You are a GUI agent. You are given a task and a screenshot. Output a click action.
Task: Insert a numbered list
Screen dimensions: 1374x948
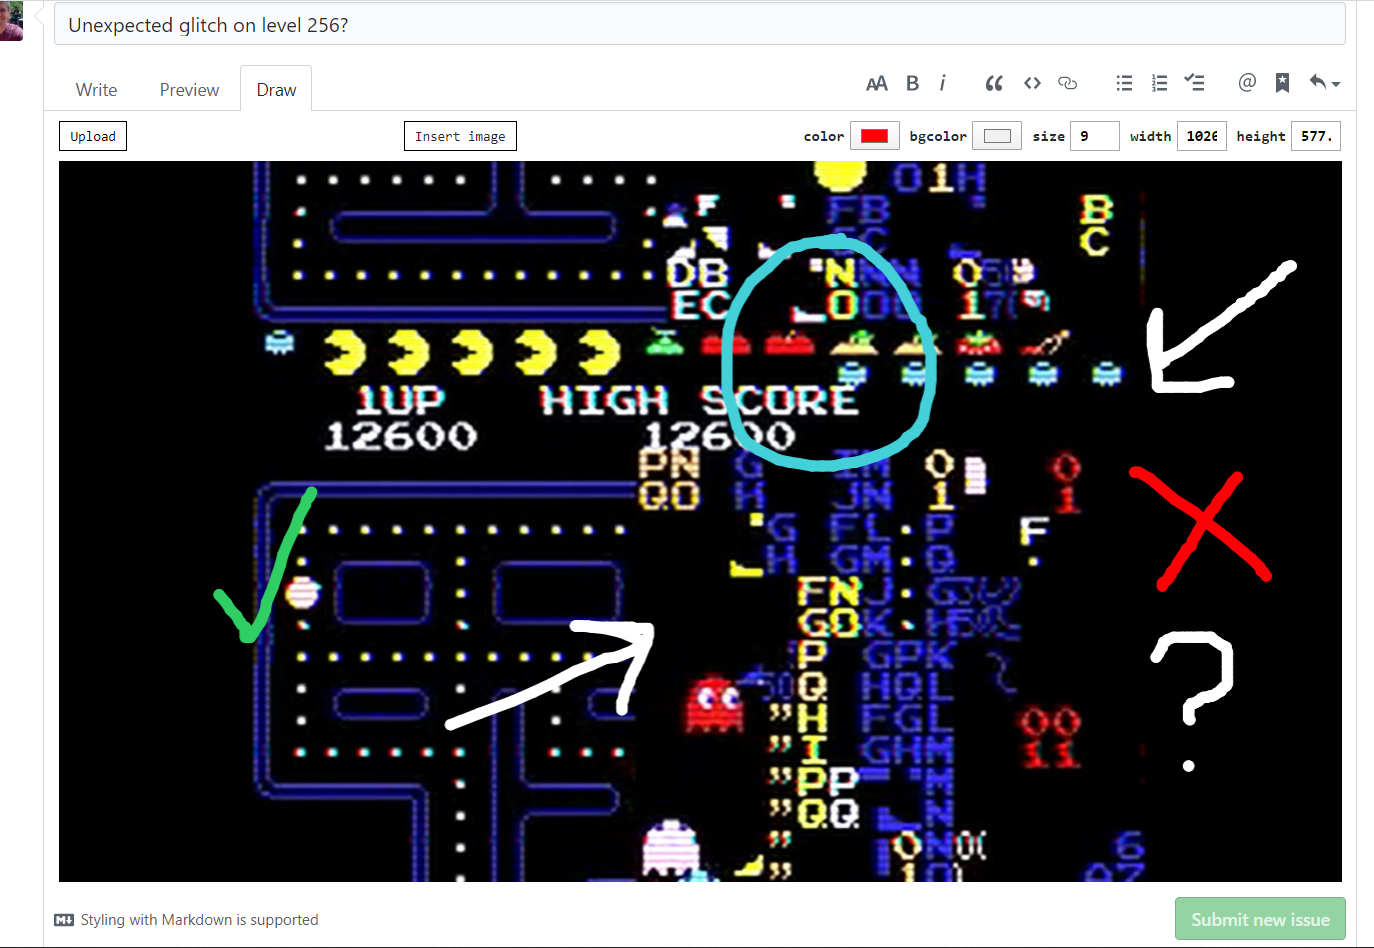pyautogui.click(x=1159, y=84)
